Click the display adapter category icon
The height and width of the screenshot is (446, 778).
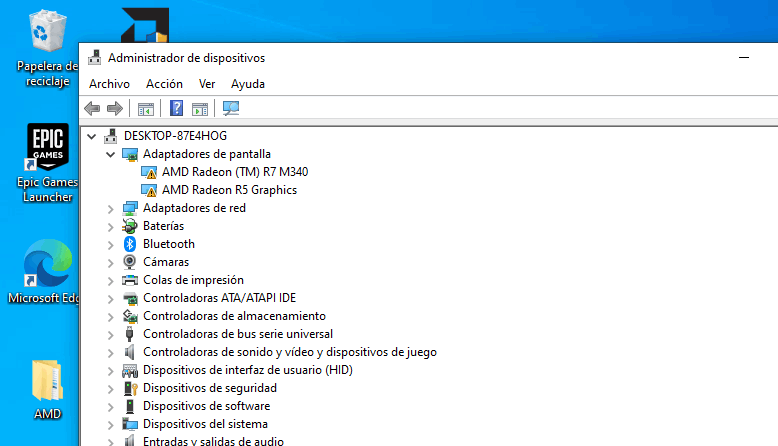tap(130, 154)
